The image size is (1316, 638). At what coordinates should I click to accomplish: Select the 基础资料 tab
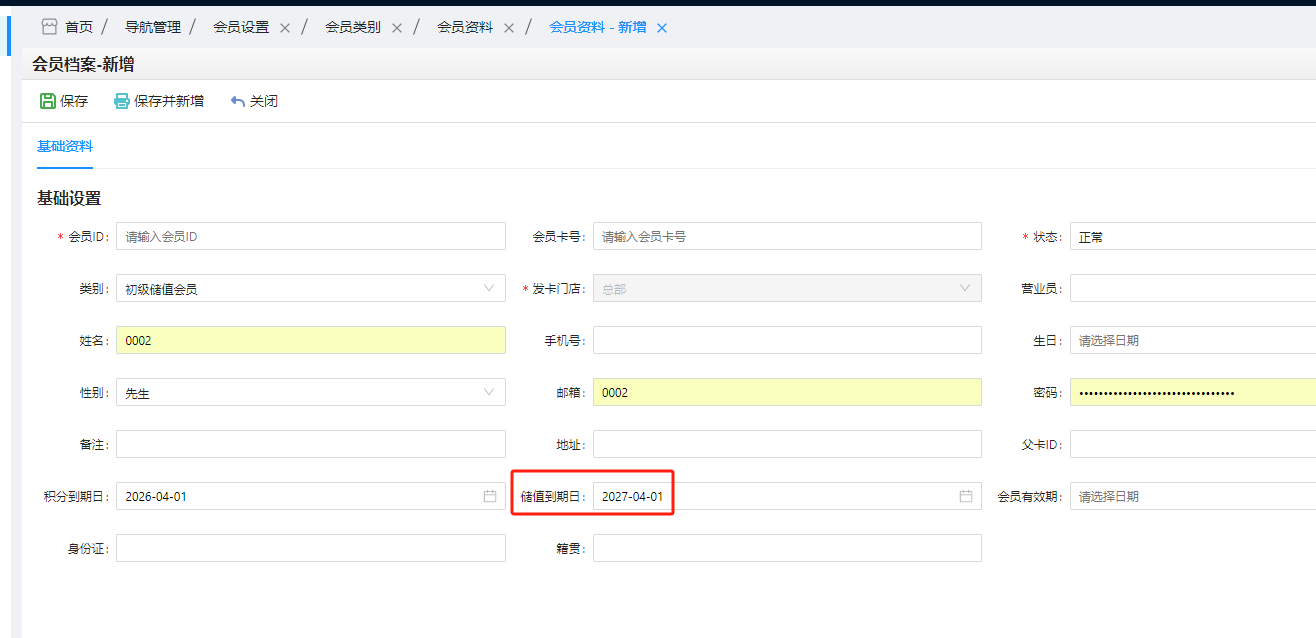point(65,147)
